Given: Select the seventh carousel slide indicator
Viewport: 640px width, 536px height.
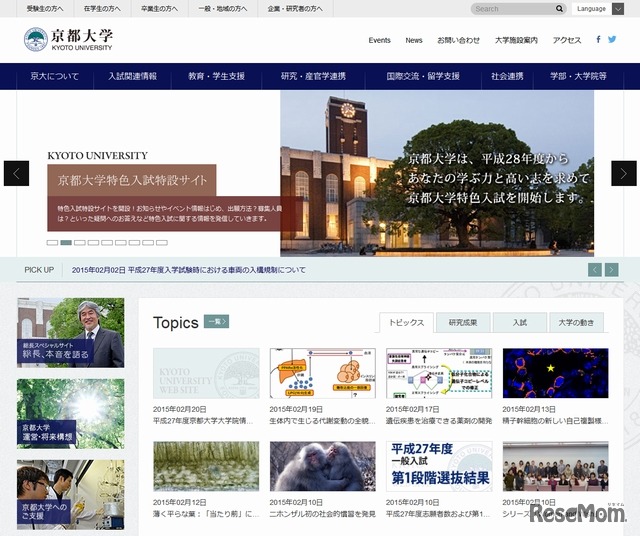Looking at the screenshot, I should click(134, 242).
